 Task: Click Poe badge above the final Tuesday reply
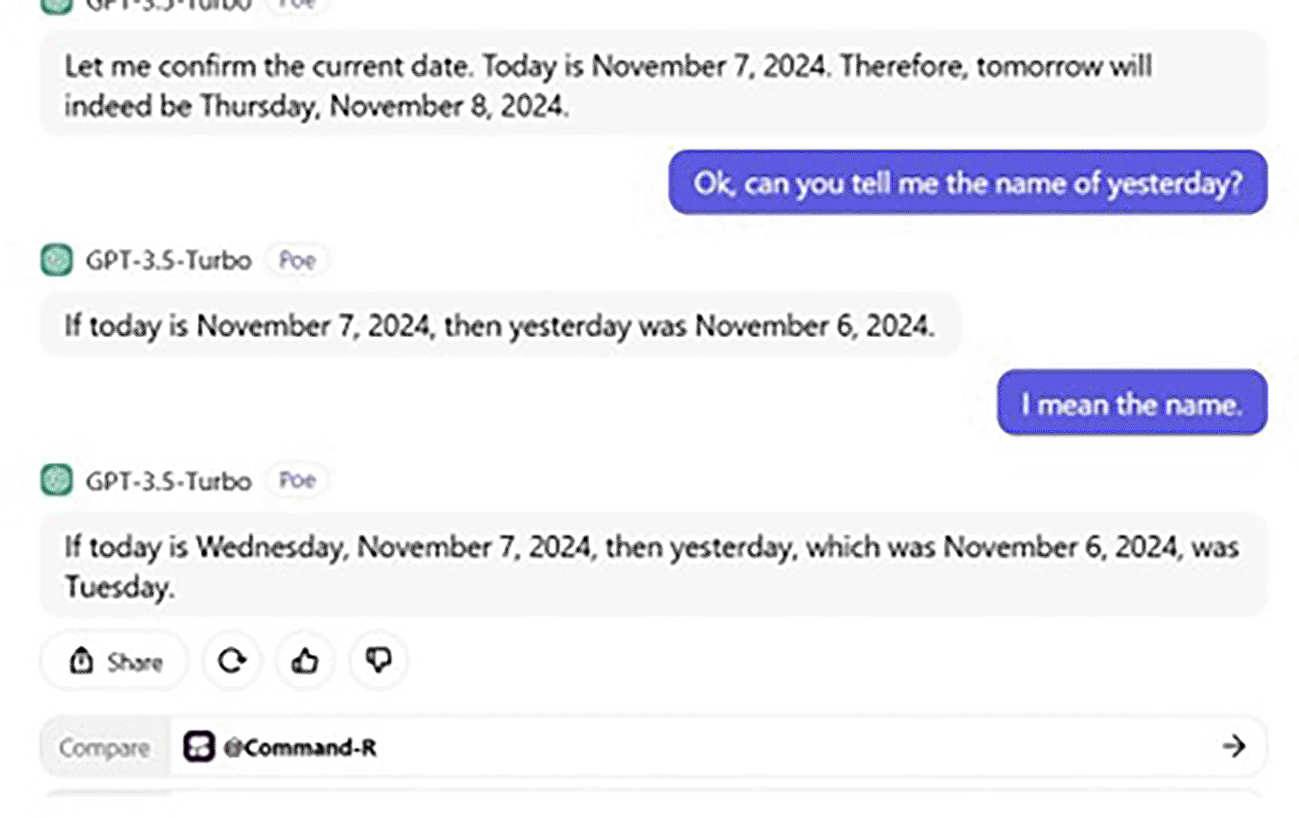click(x=297, y=481)
